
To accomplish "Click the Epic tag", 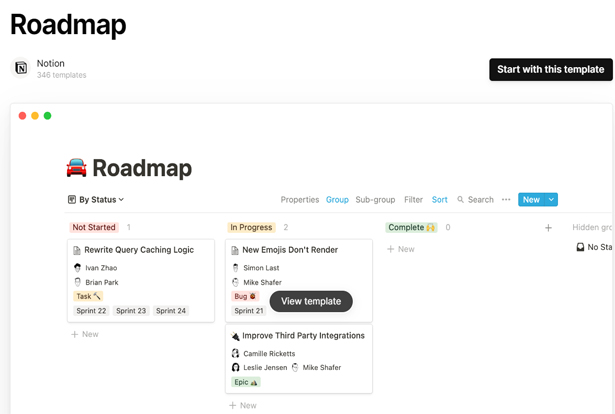I will point(246,382).
